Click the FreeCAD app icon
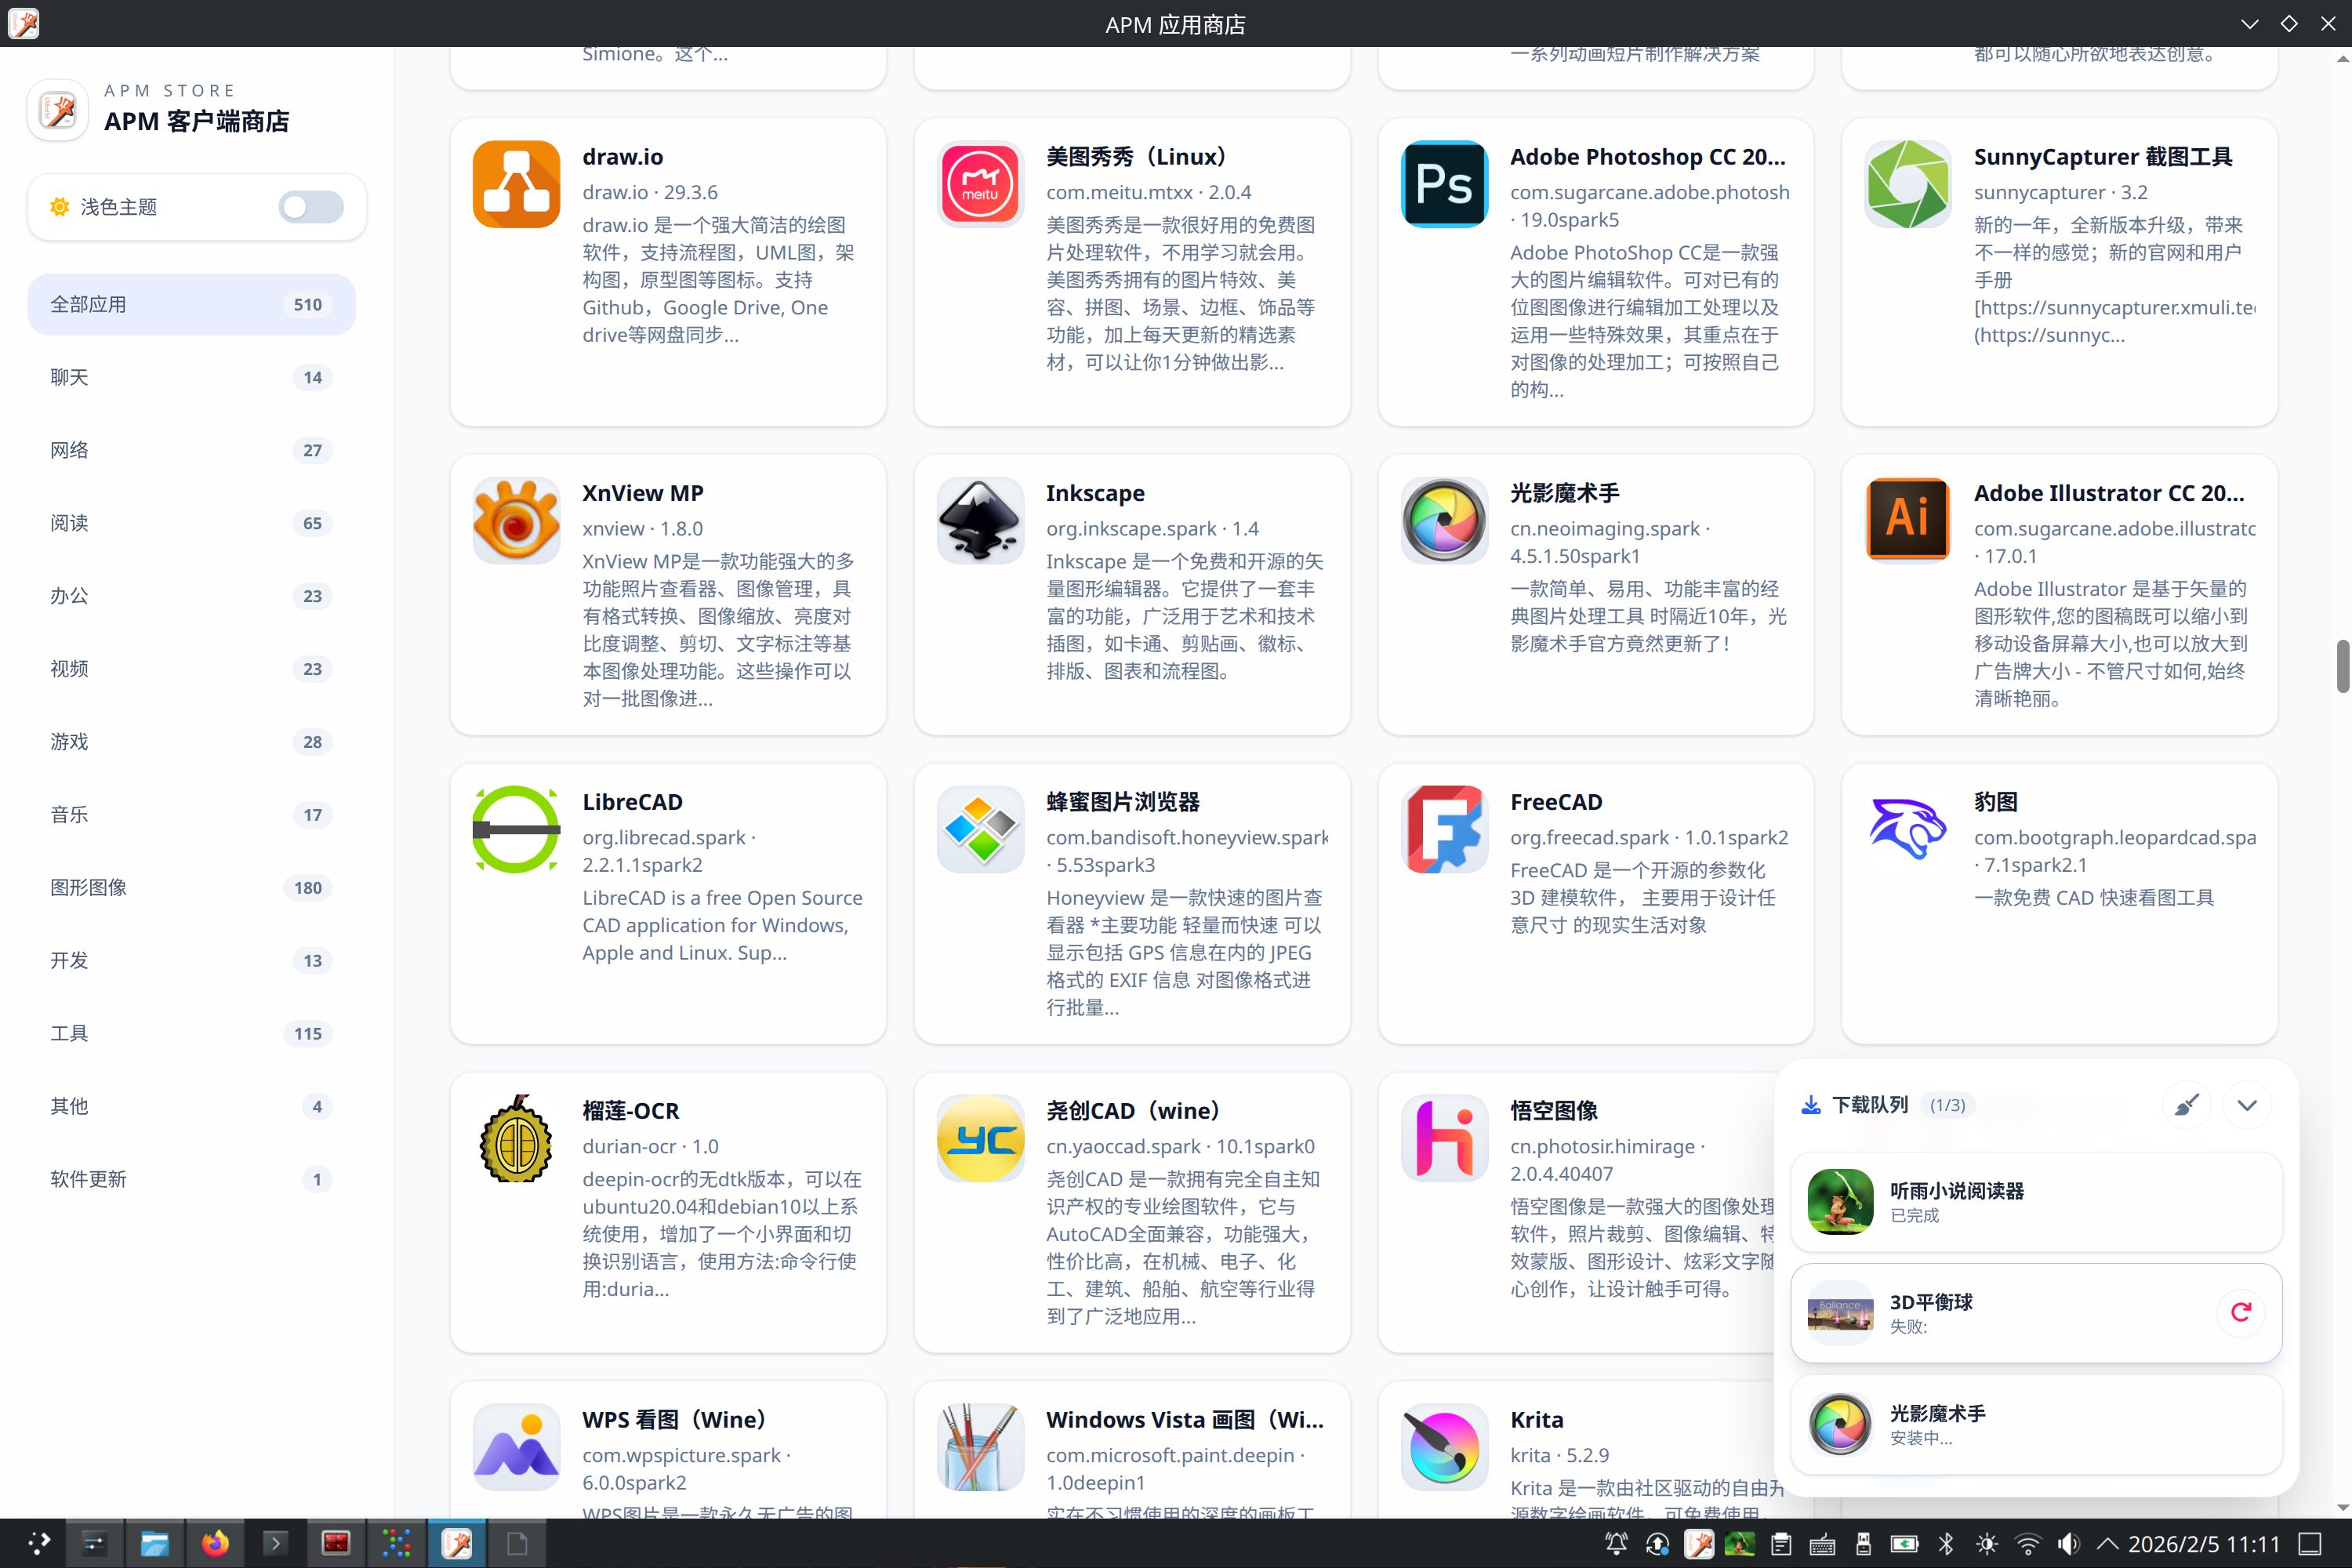 (1443, 828)
